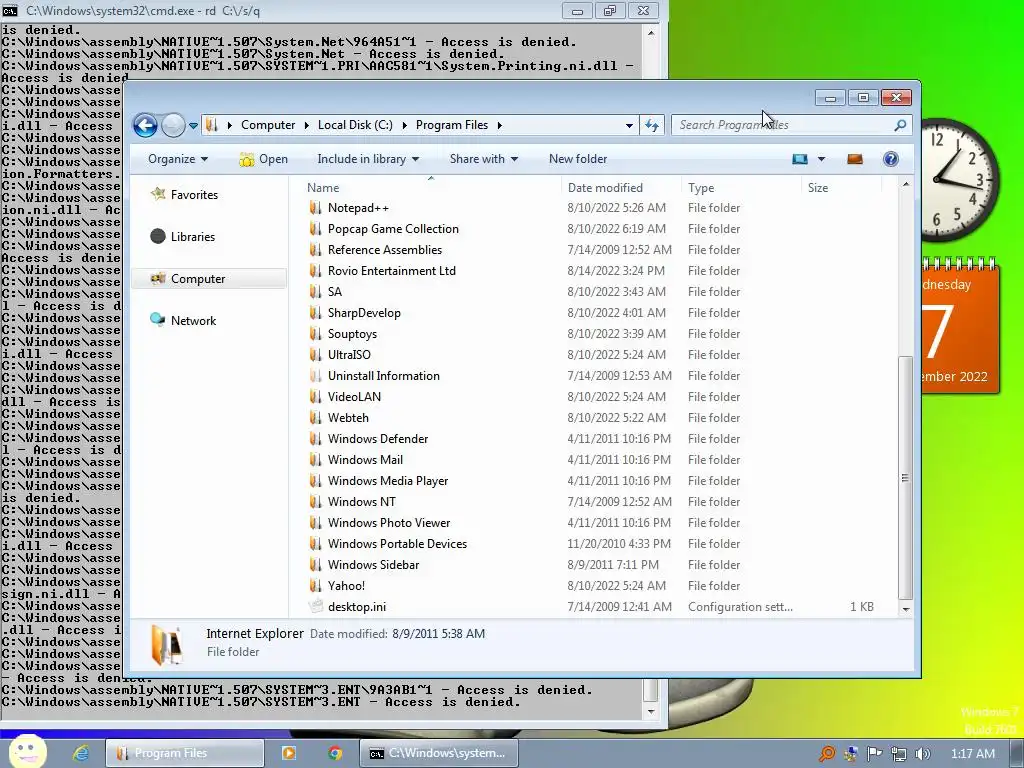
Task: Expand the arrow after Program Files breadcrumb
Action: point(500,125)
